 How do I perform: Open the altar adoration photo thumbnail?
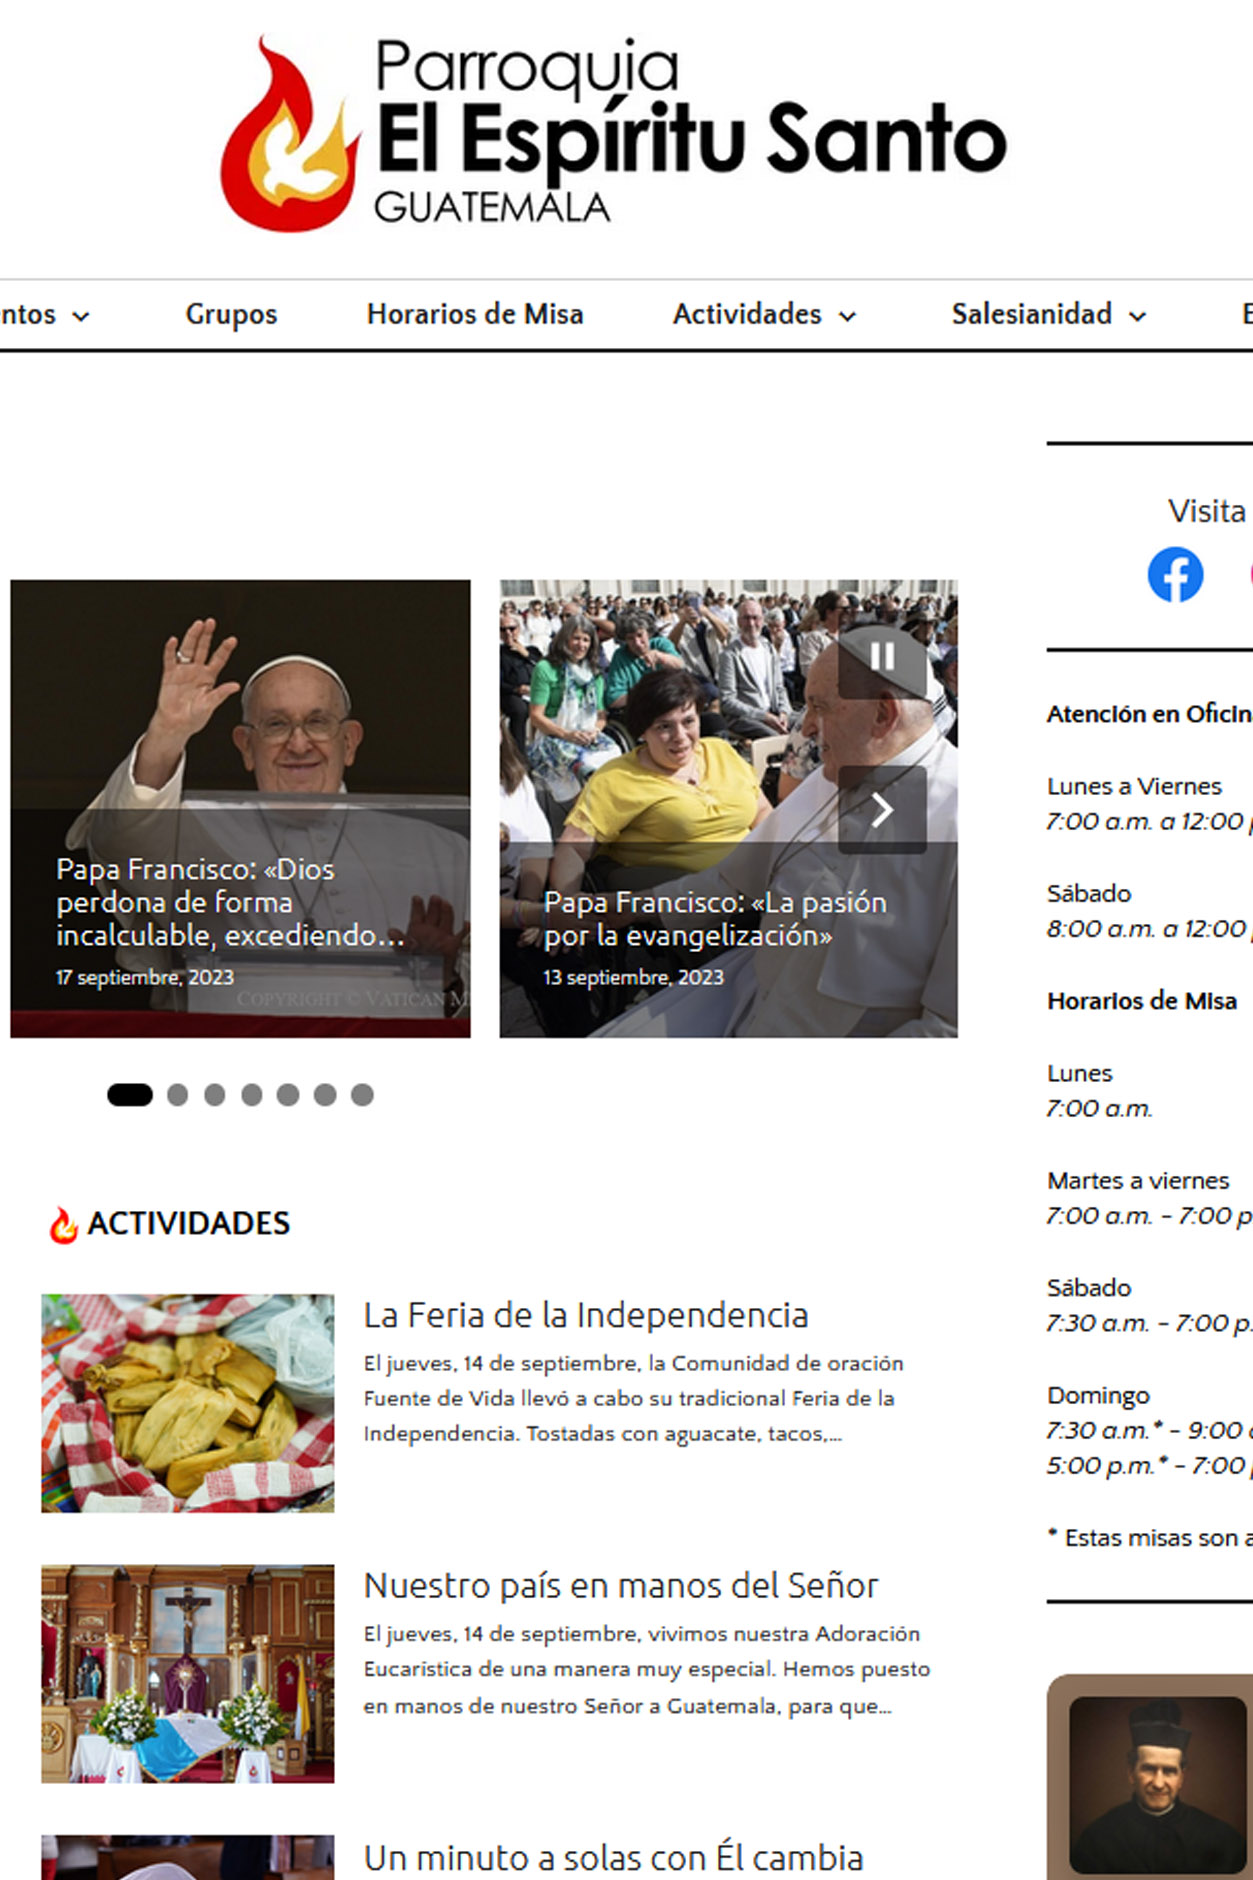(x=188, y=1674)
